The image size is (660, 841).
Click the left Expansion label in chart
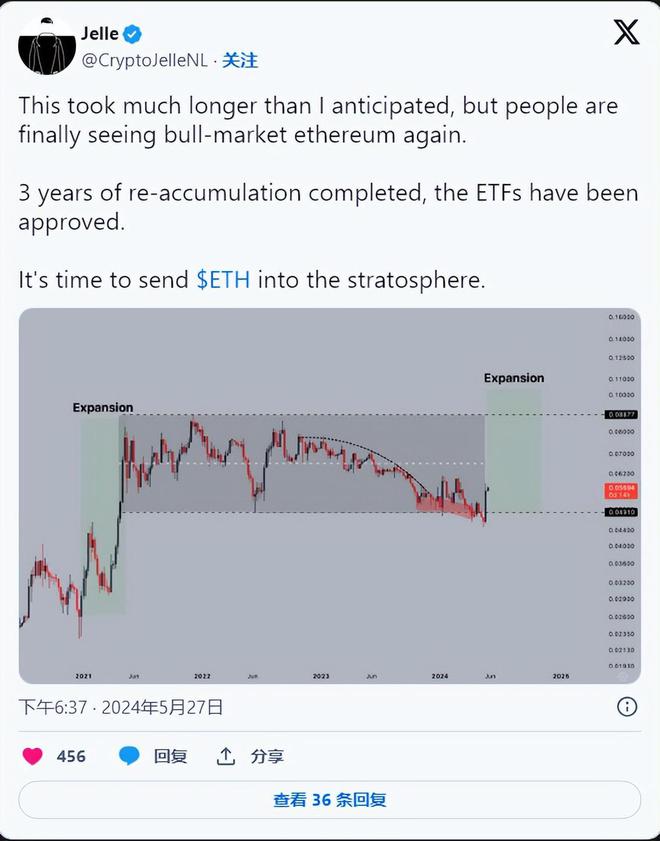(x=102, y=407)
